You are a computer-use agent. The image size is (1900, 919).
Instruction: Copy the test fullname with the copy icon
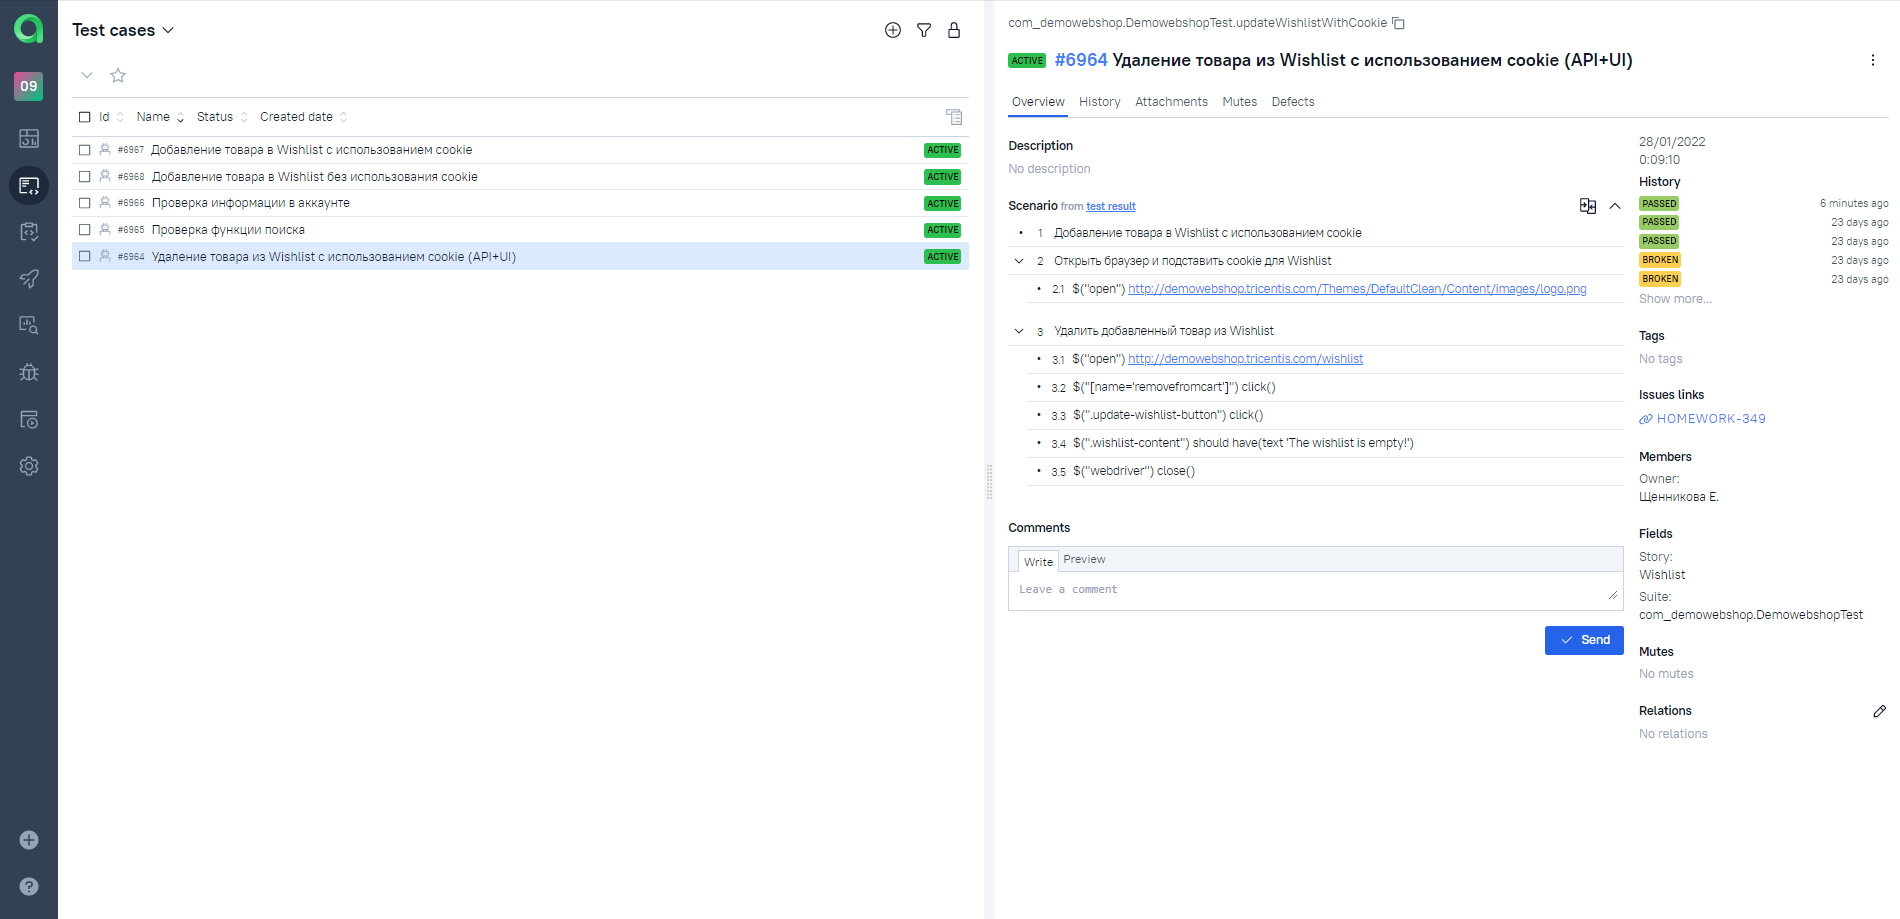(x=1397, y=22)
